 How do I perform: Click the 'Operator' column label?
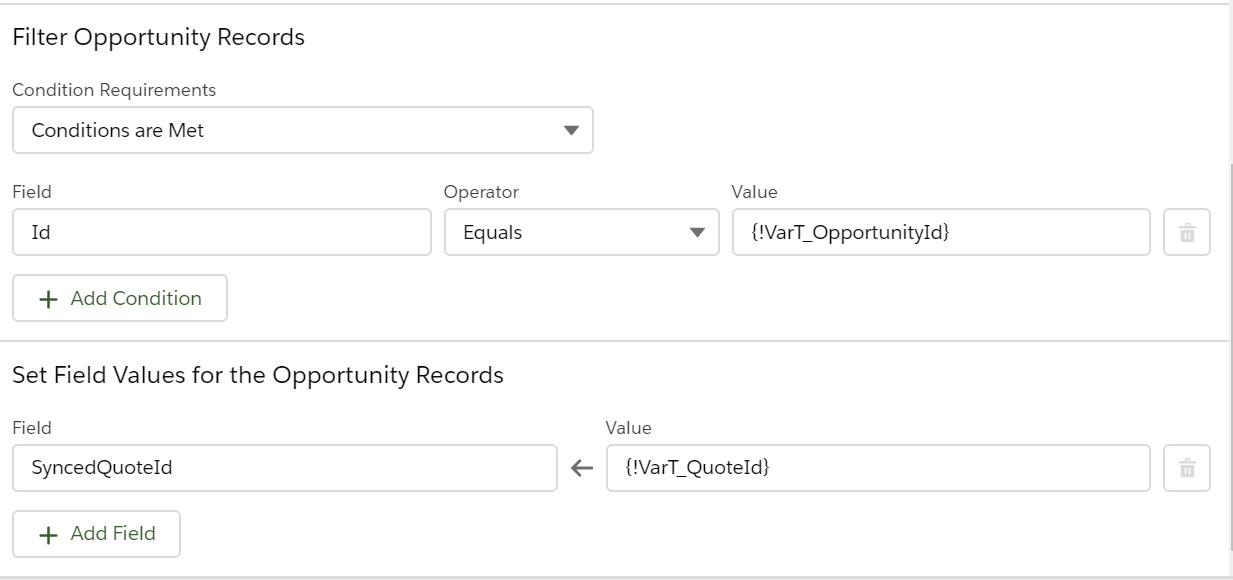coord(481,192)
